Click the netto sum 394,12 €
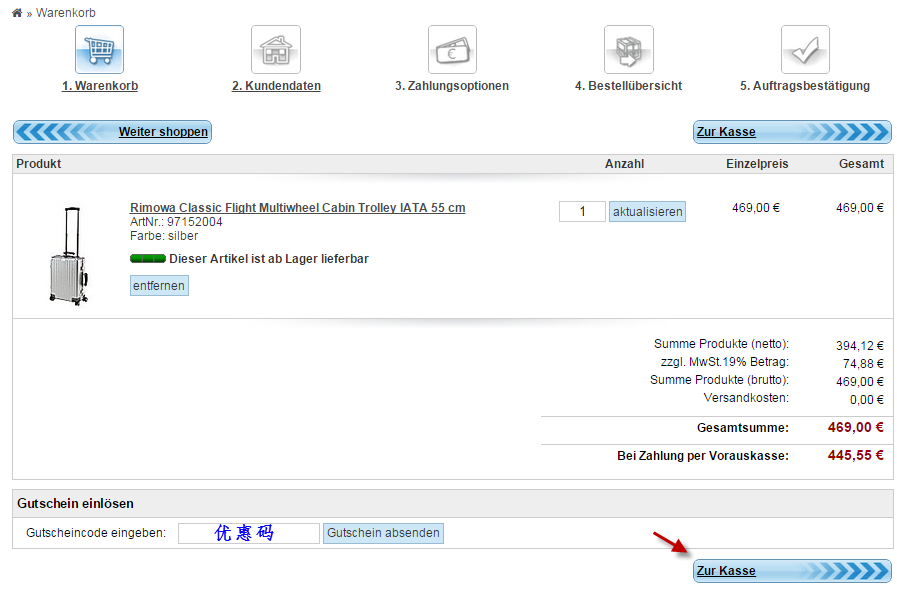 coord(860,346)
